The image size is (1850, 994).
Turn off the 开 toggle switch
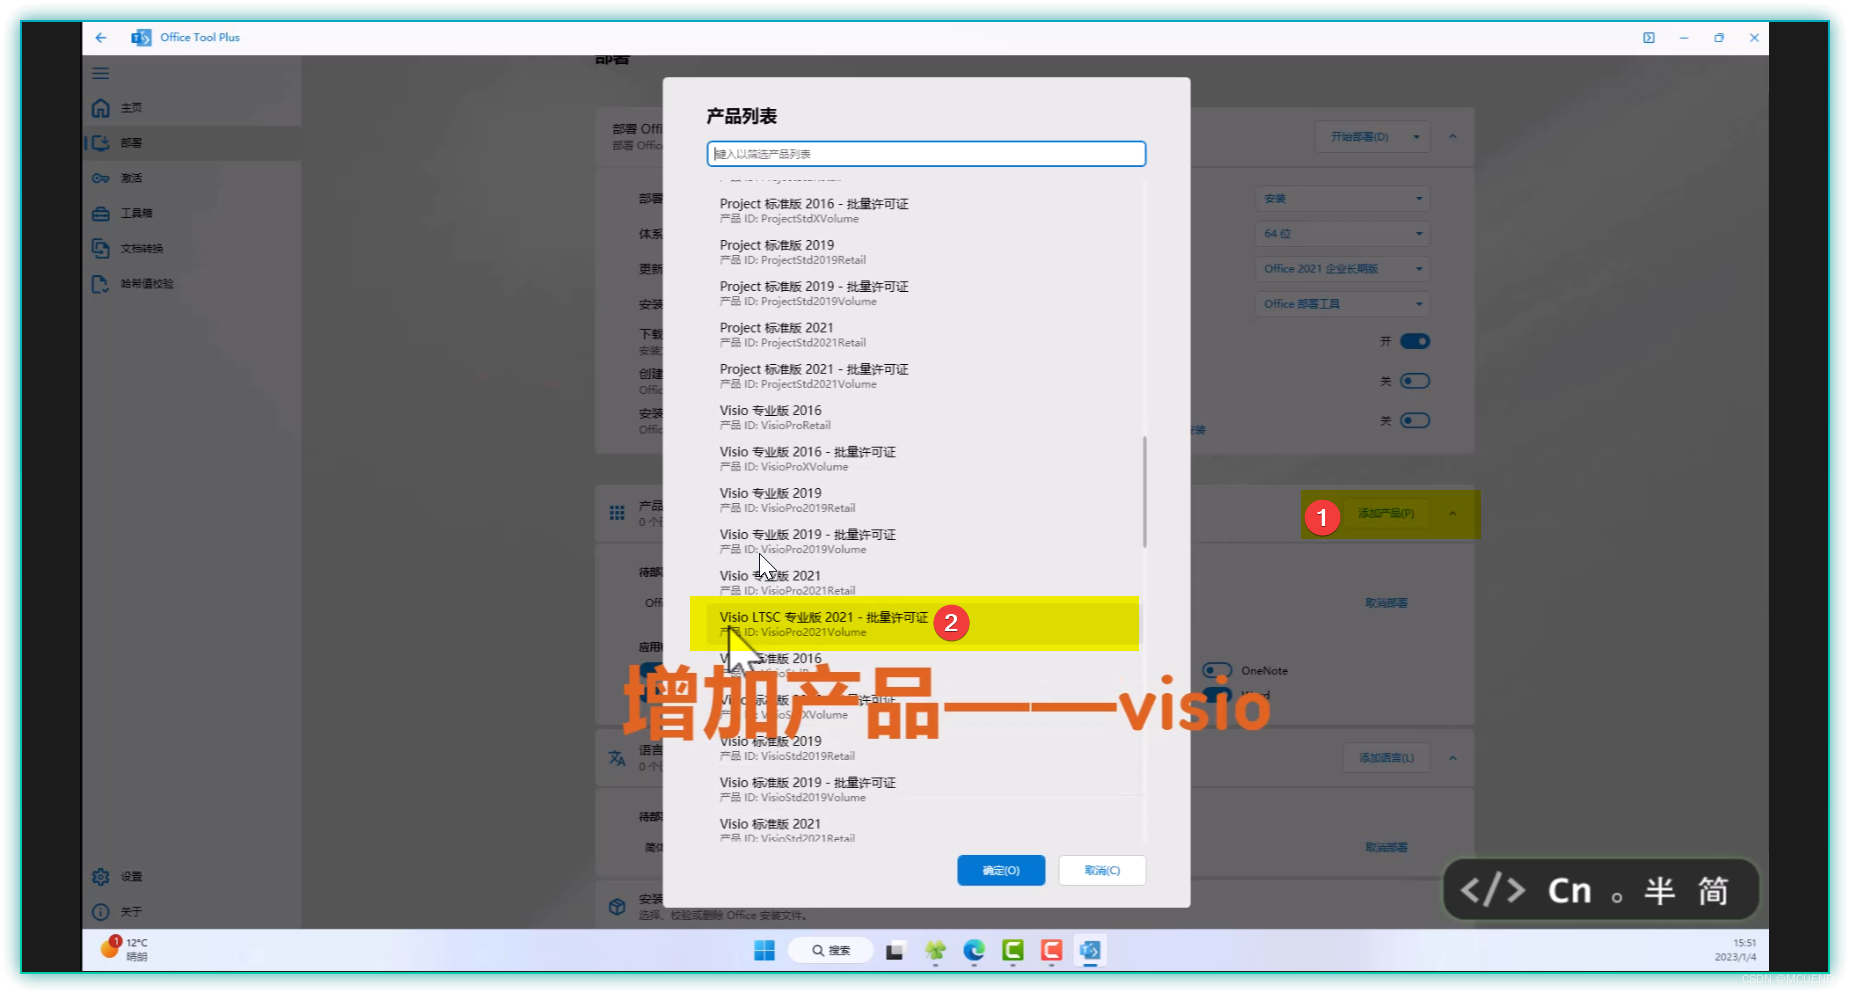(1415, 342)
